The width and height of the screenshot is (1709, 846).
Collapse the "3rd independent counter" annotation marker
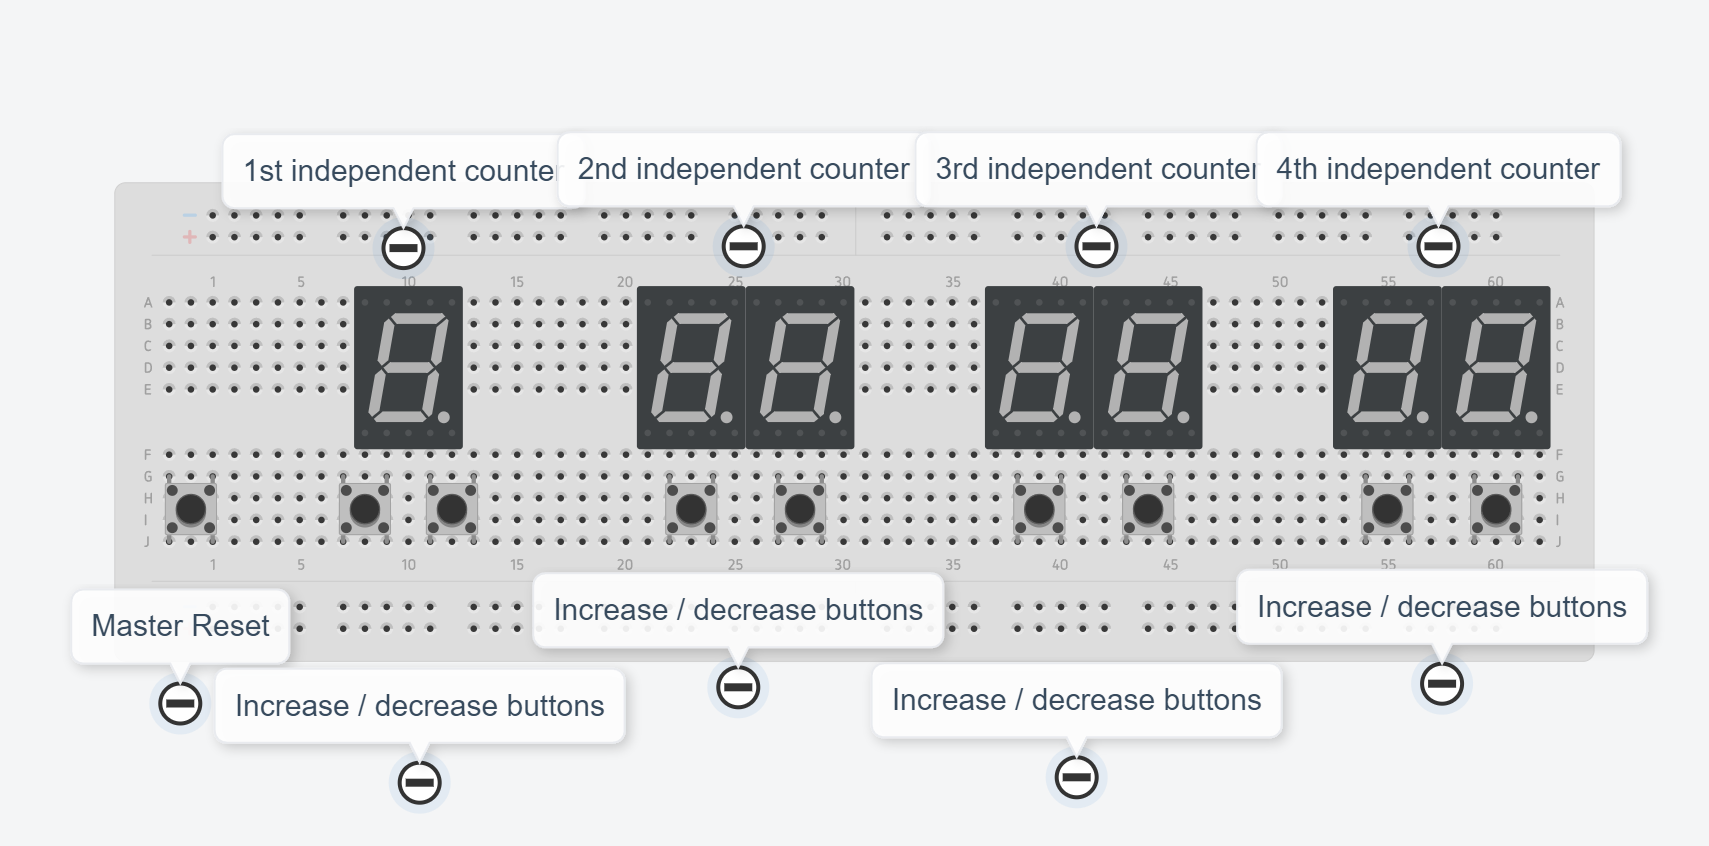[x=1096, y=245]
